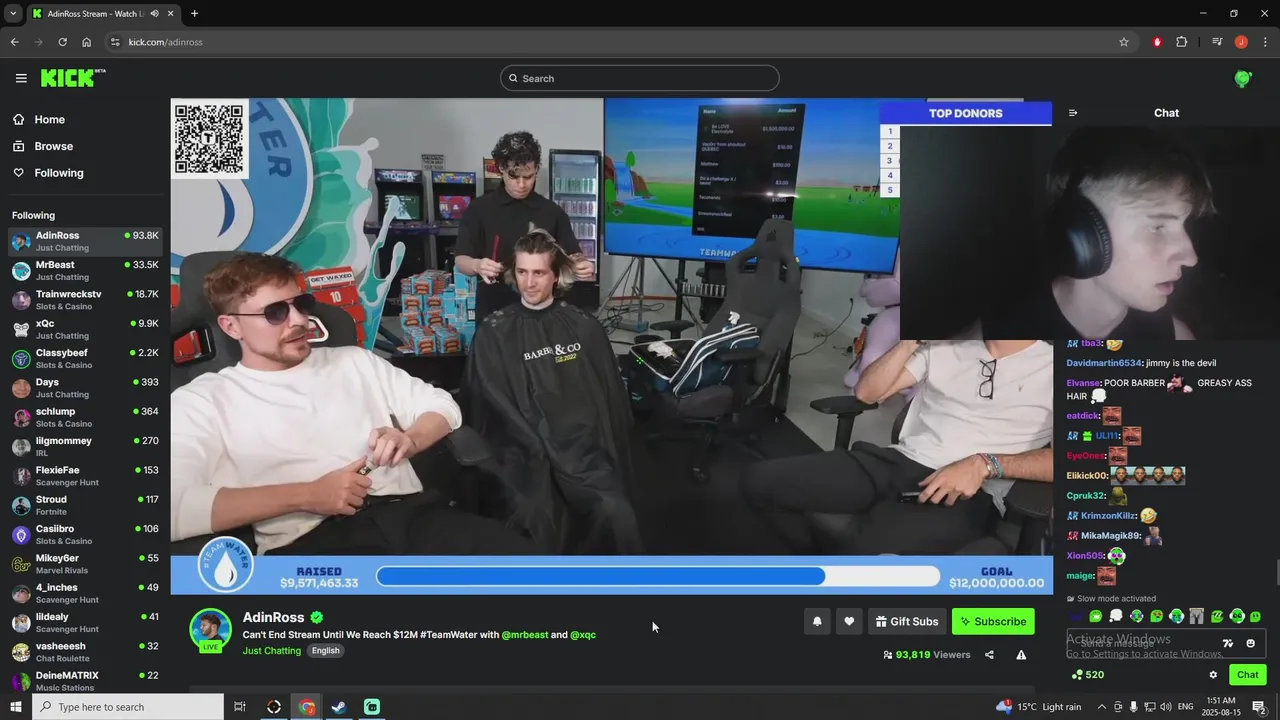Click the green Subscribe button
This screenshot has width=1280, height=720.
click(993, 621)
